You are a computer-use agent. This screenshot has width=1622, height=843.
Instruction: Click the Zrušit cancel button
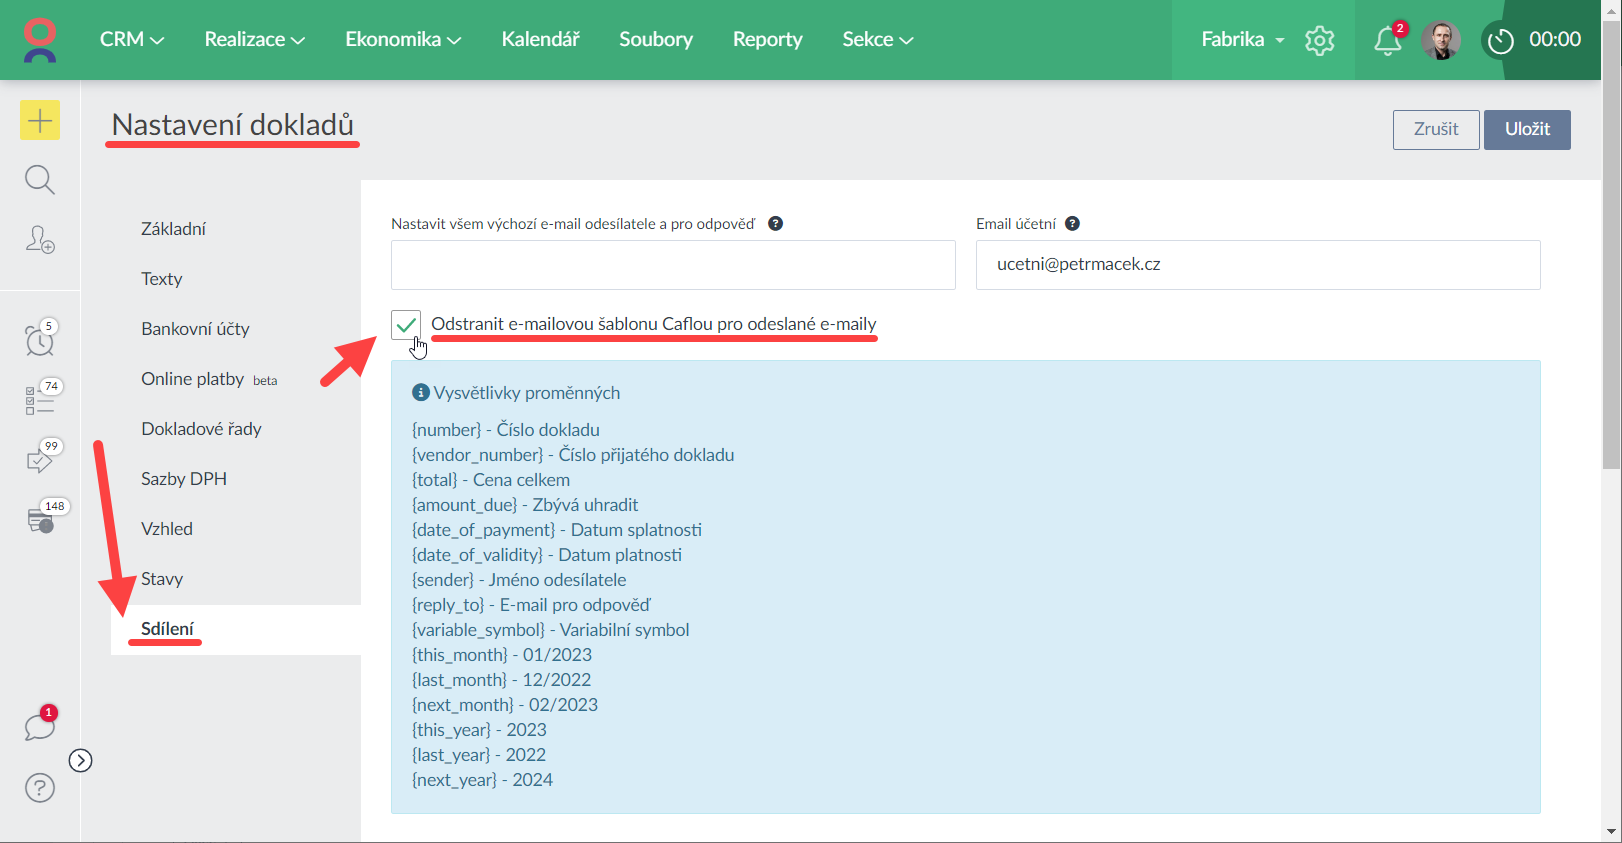1435,130
